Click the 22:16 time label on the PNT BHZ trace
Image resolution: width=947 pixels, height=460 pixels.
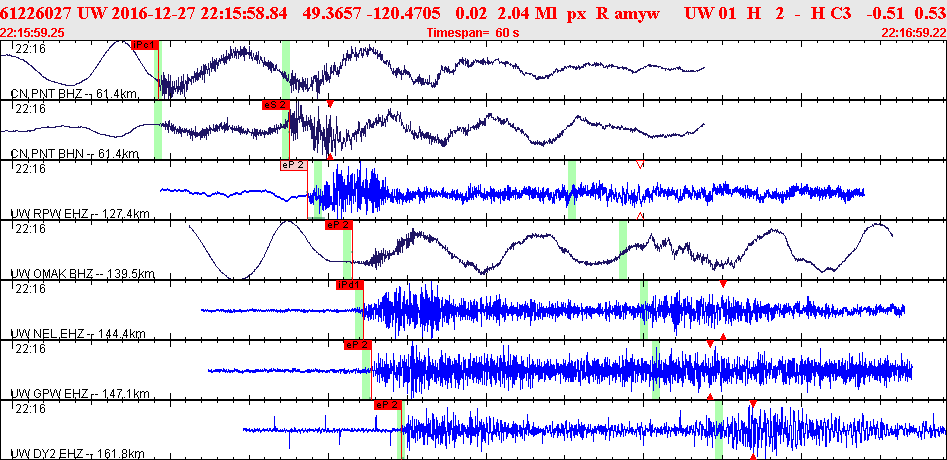[30, 48]
